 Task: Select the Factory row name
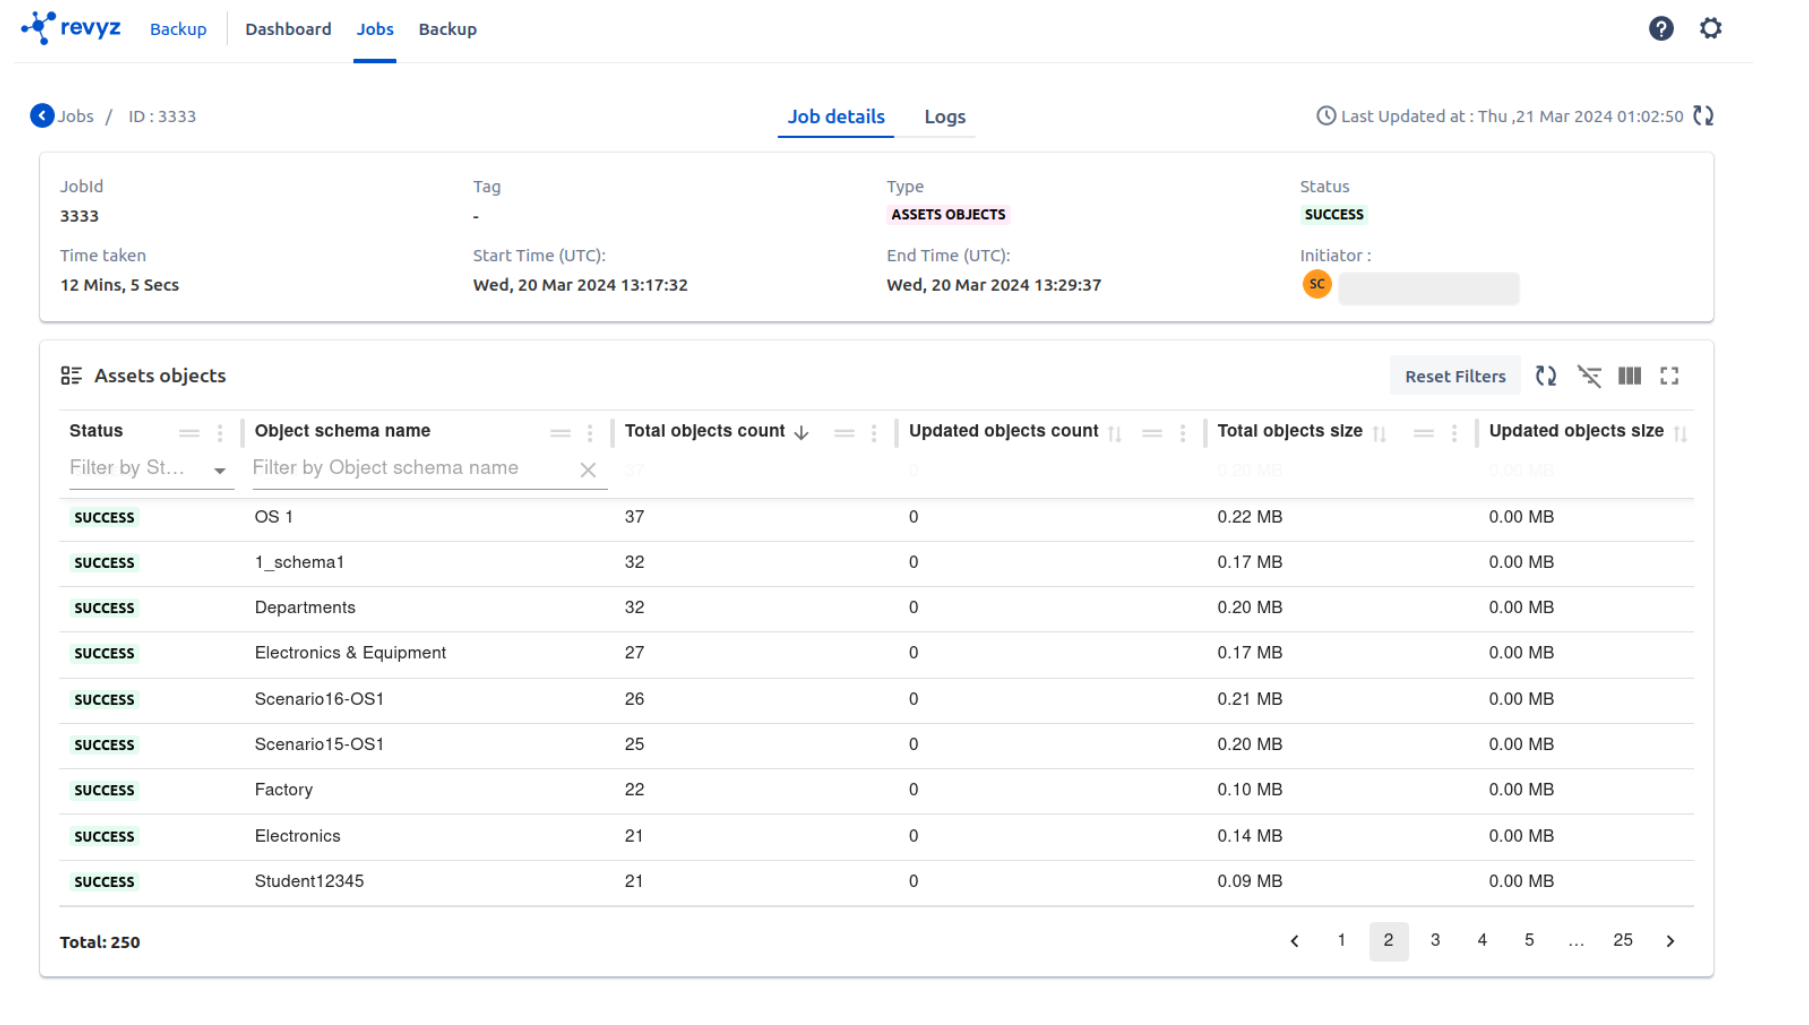point(284,790)
